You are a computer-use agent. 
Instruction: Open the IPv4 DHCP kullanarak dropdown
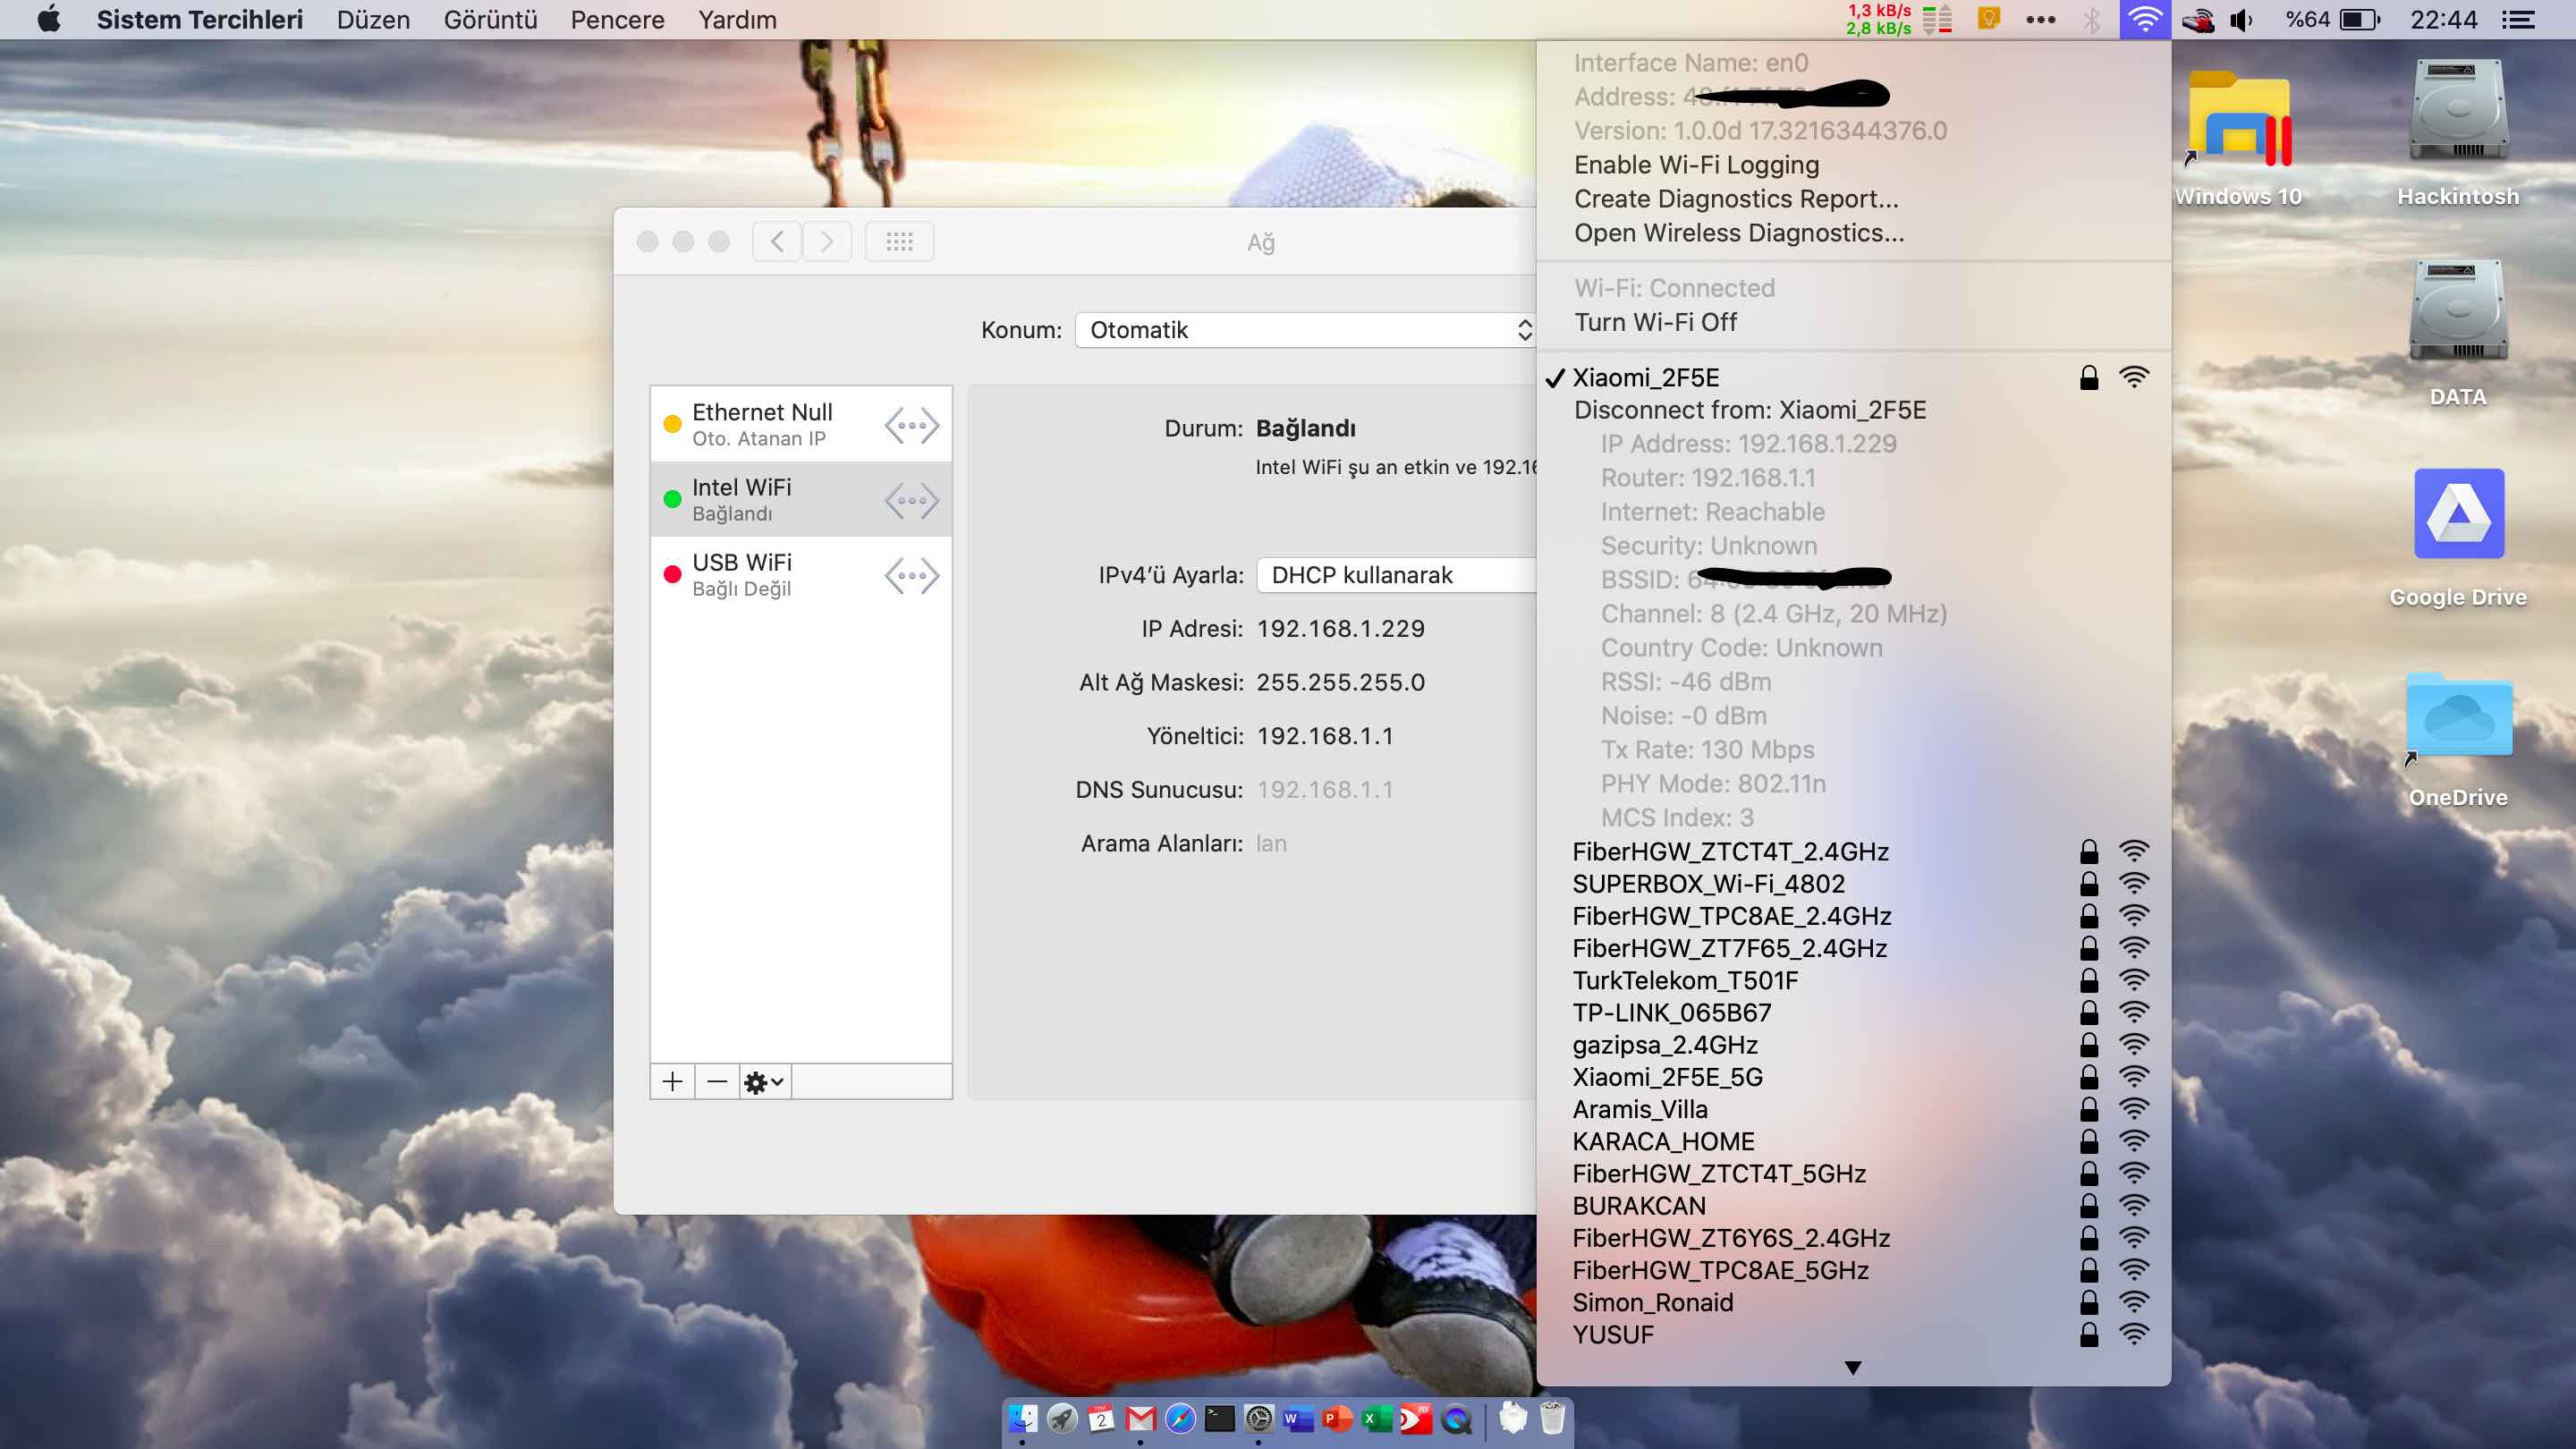click(1396, 575)
